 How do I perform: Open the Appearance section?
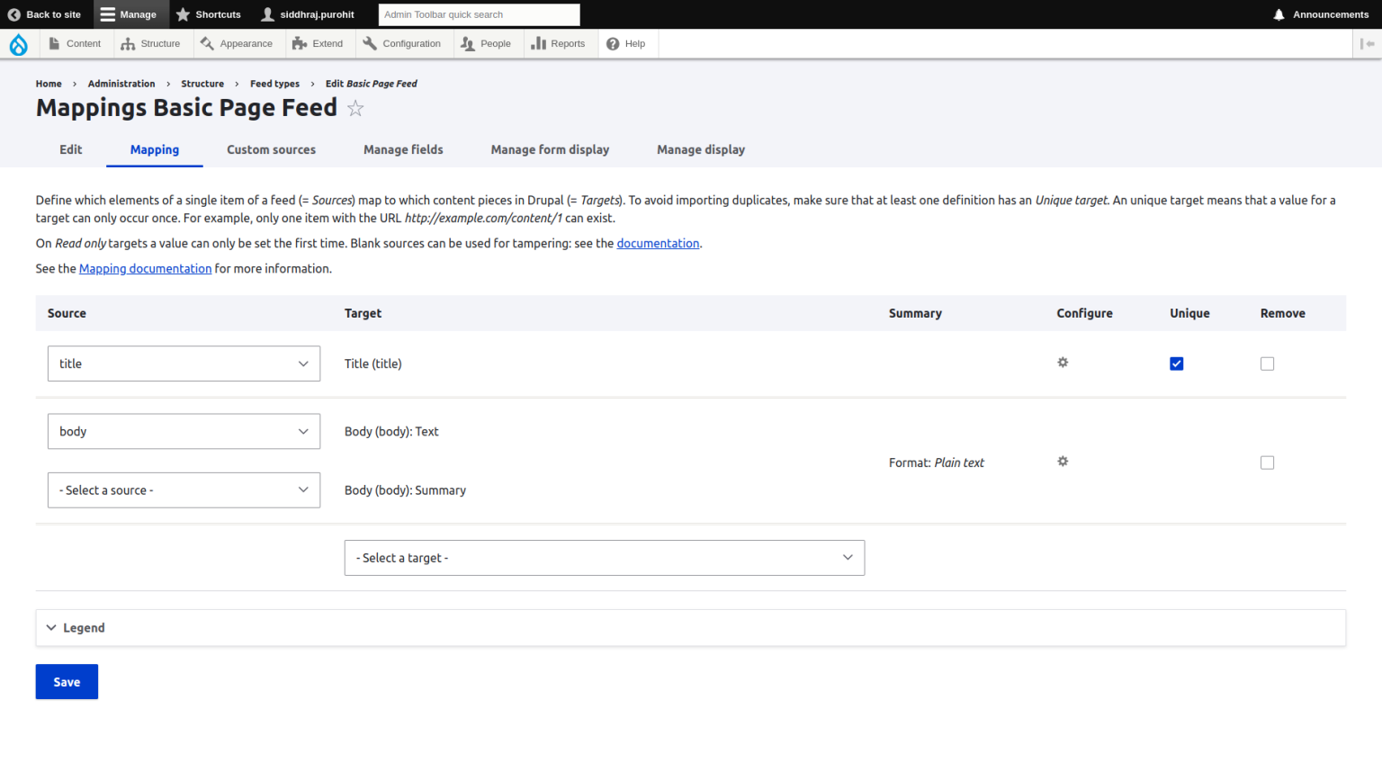click(x=238, y=43)
